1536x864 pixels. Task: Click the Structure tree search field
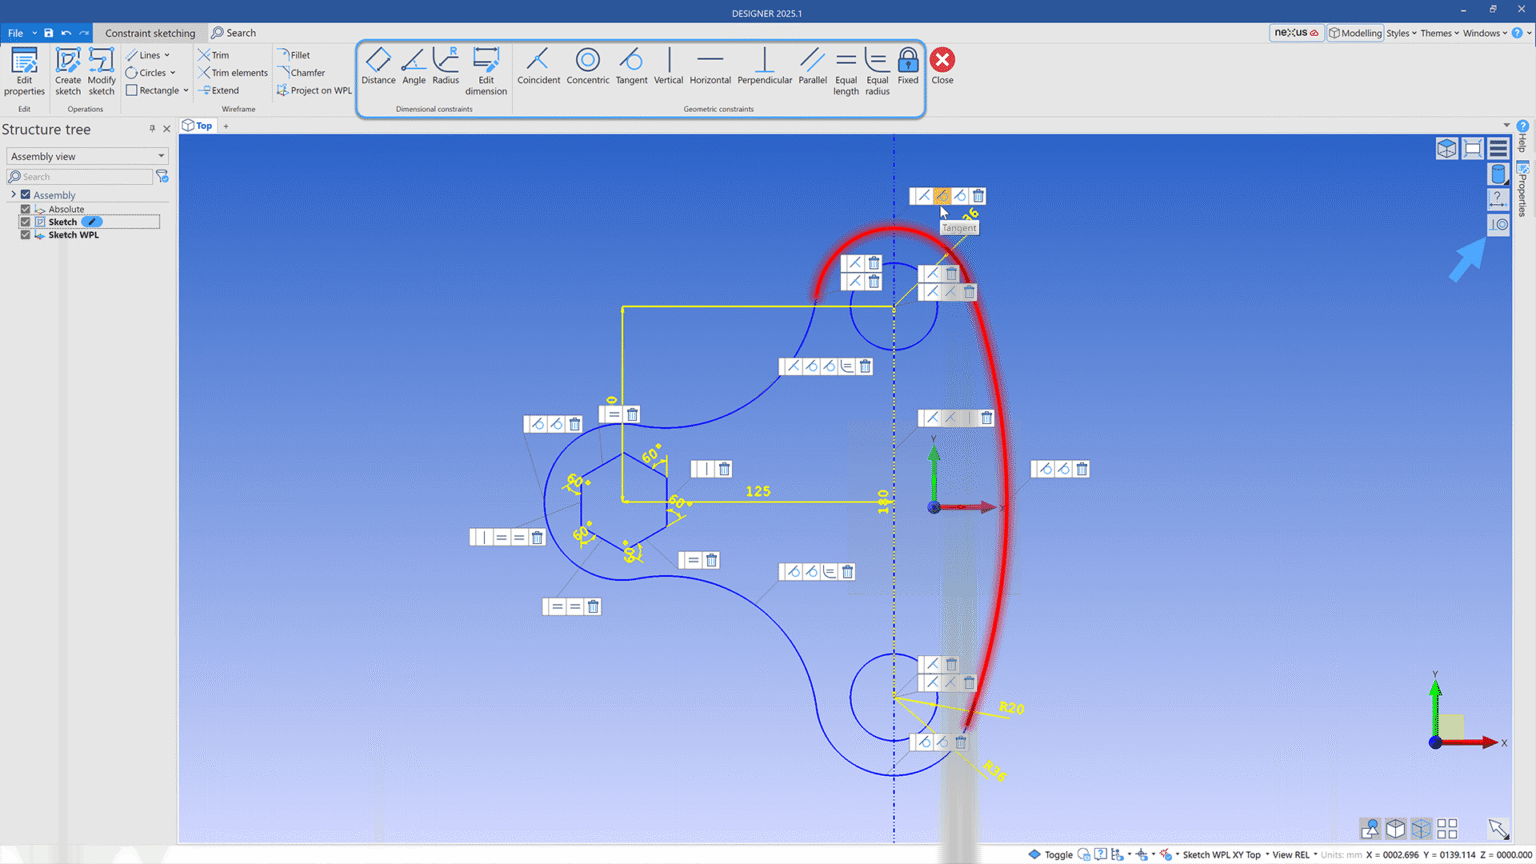point(80,177)
